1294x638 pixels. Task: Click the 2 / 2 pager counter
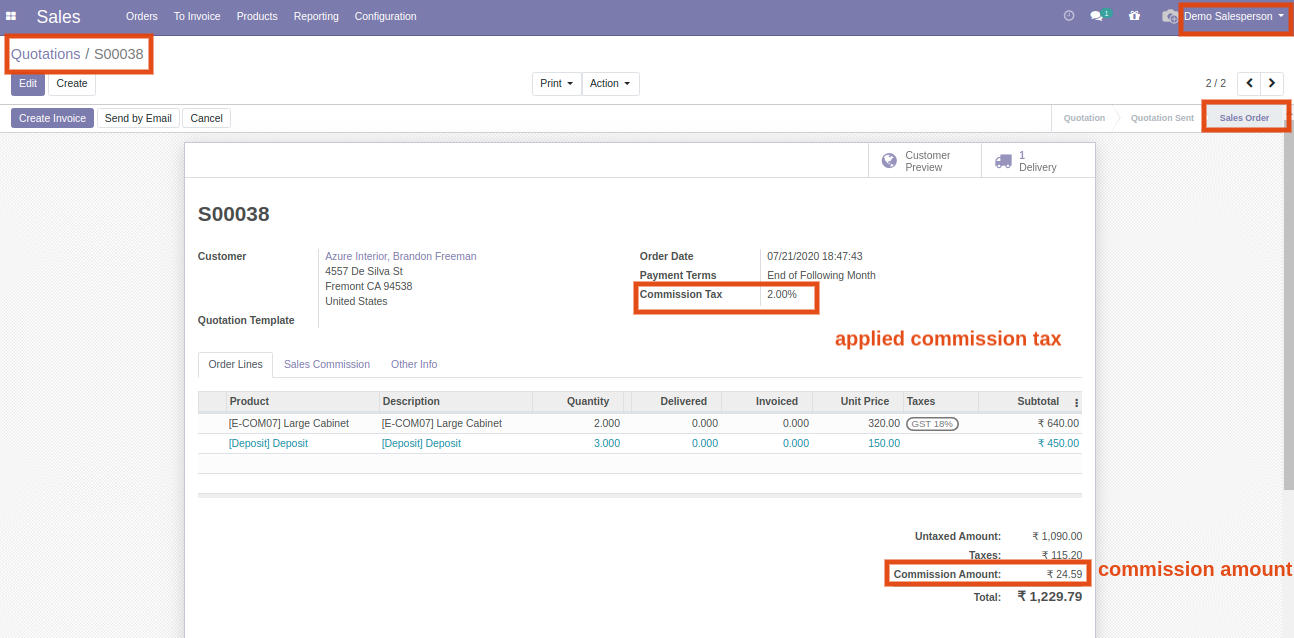(x=1215, y=84)
